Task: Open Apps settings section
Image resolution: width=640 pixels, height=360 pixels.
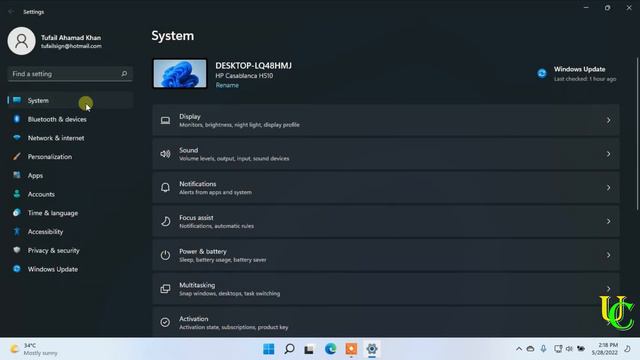Action: [x=70, y=176]
